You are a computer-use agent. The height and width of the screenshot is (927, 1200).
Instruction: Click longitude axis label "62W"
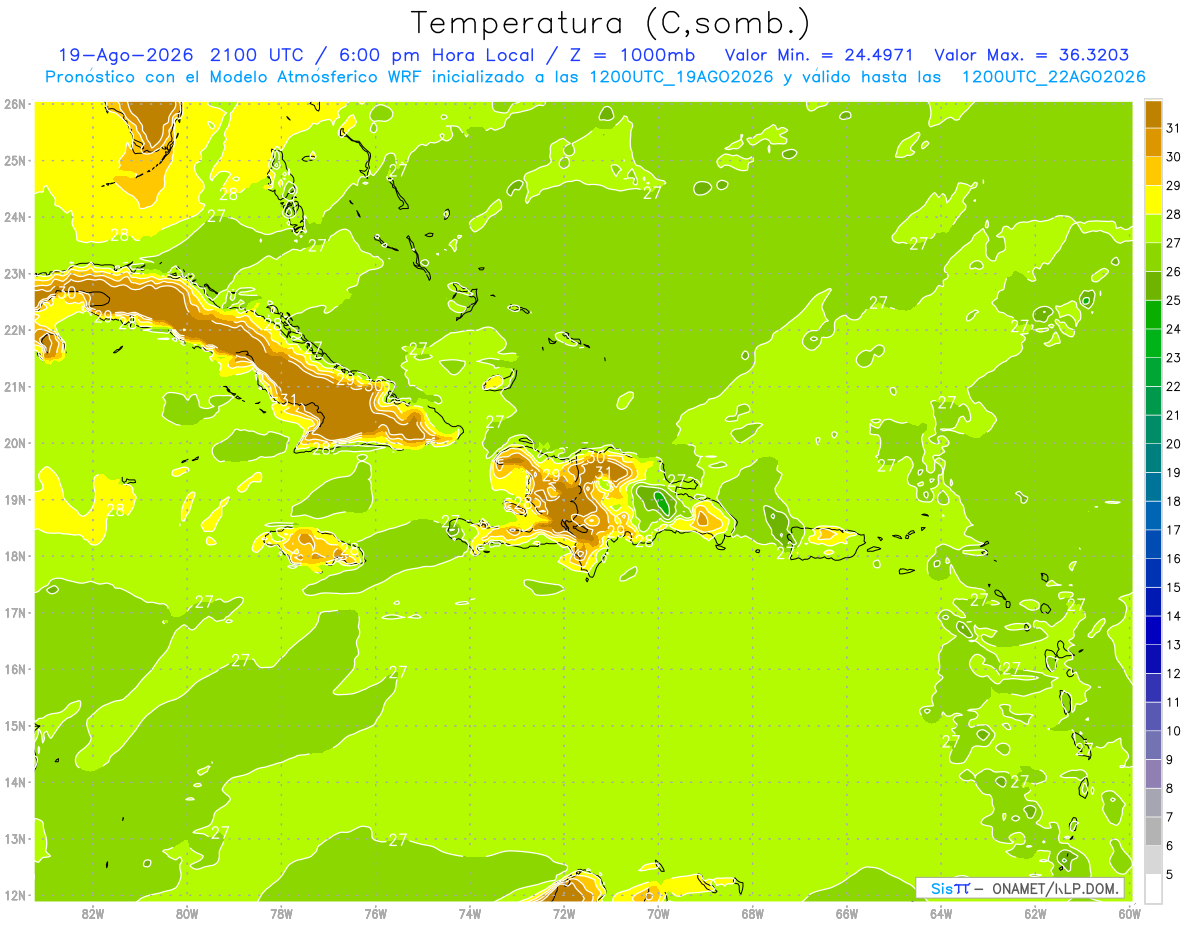[1035, 913]
